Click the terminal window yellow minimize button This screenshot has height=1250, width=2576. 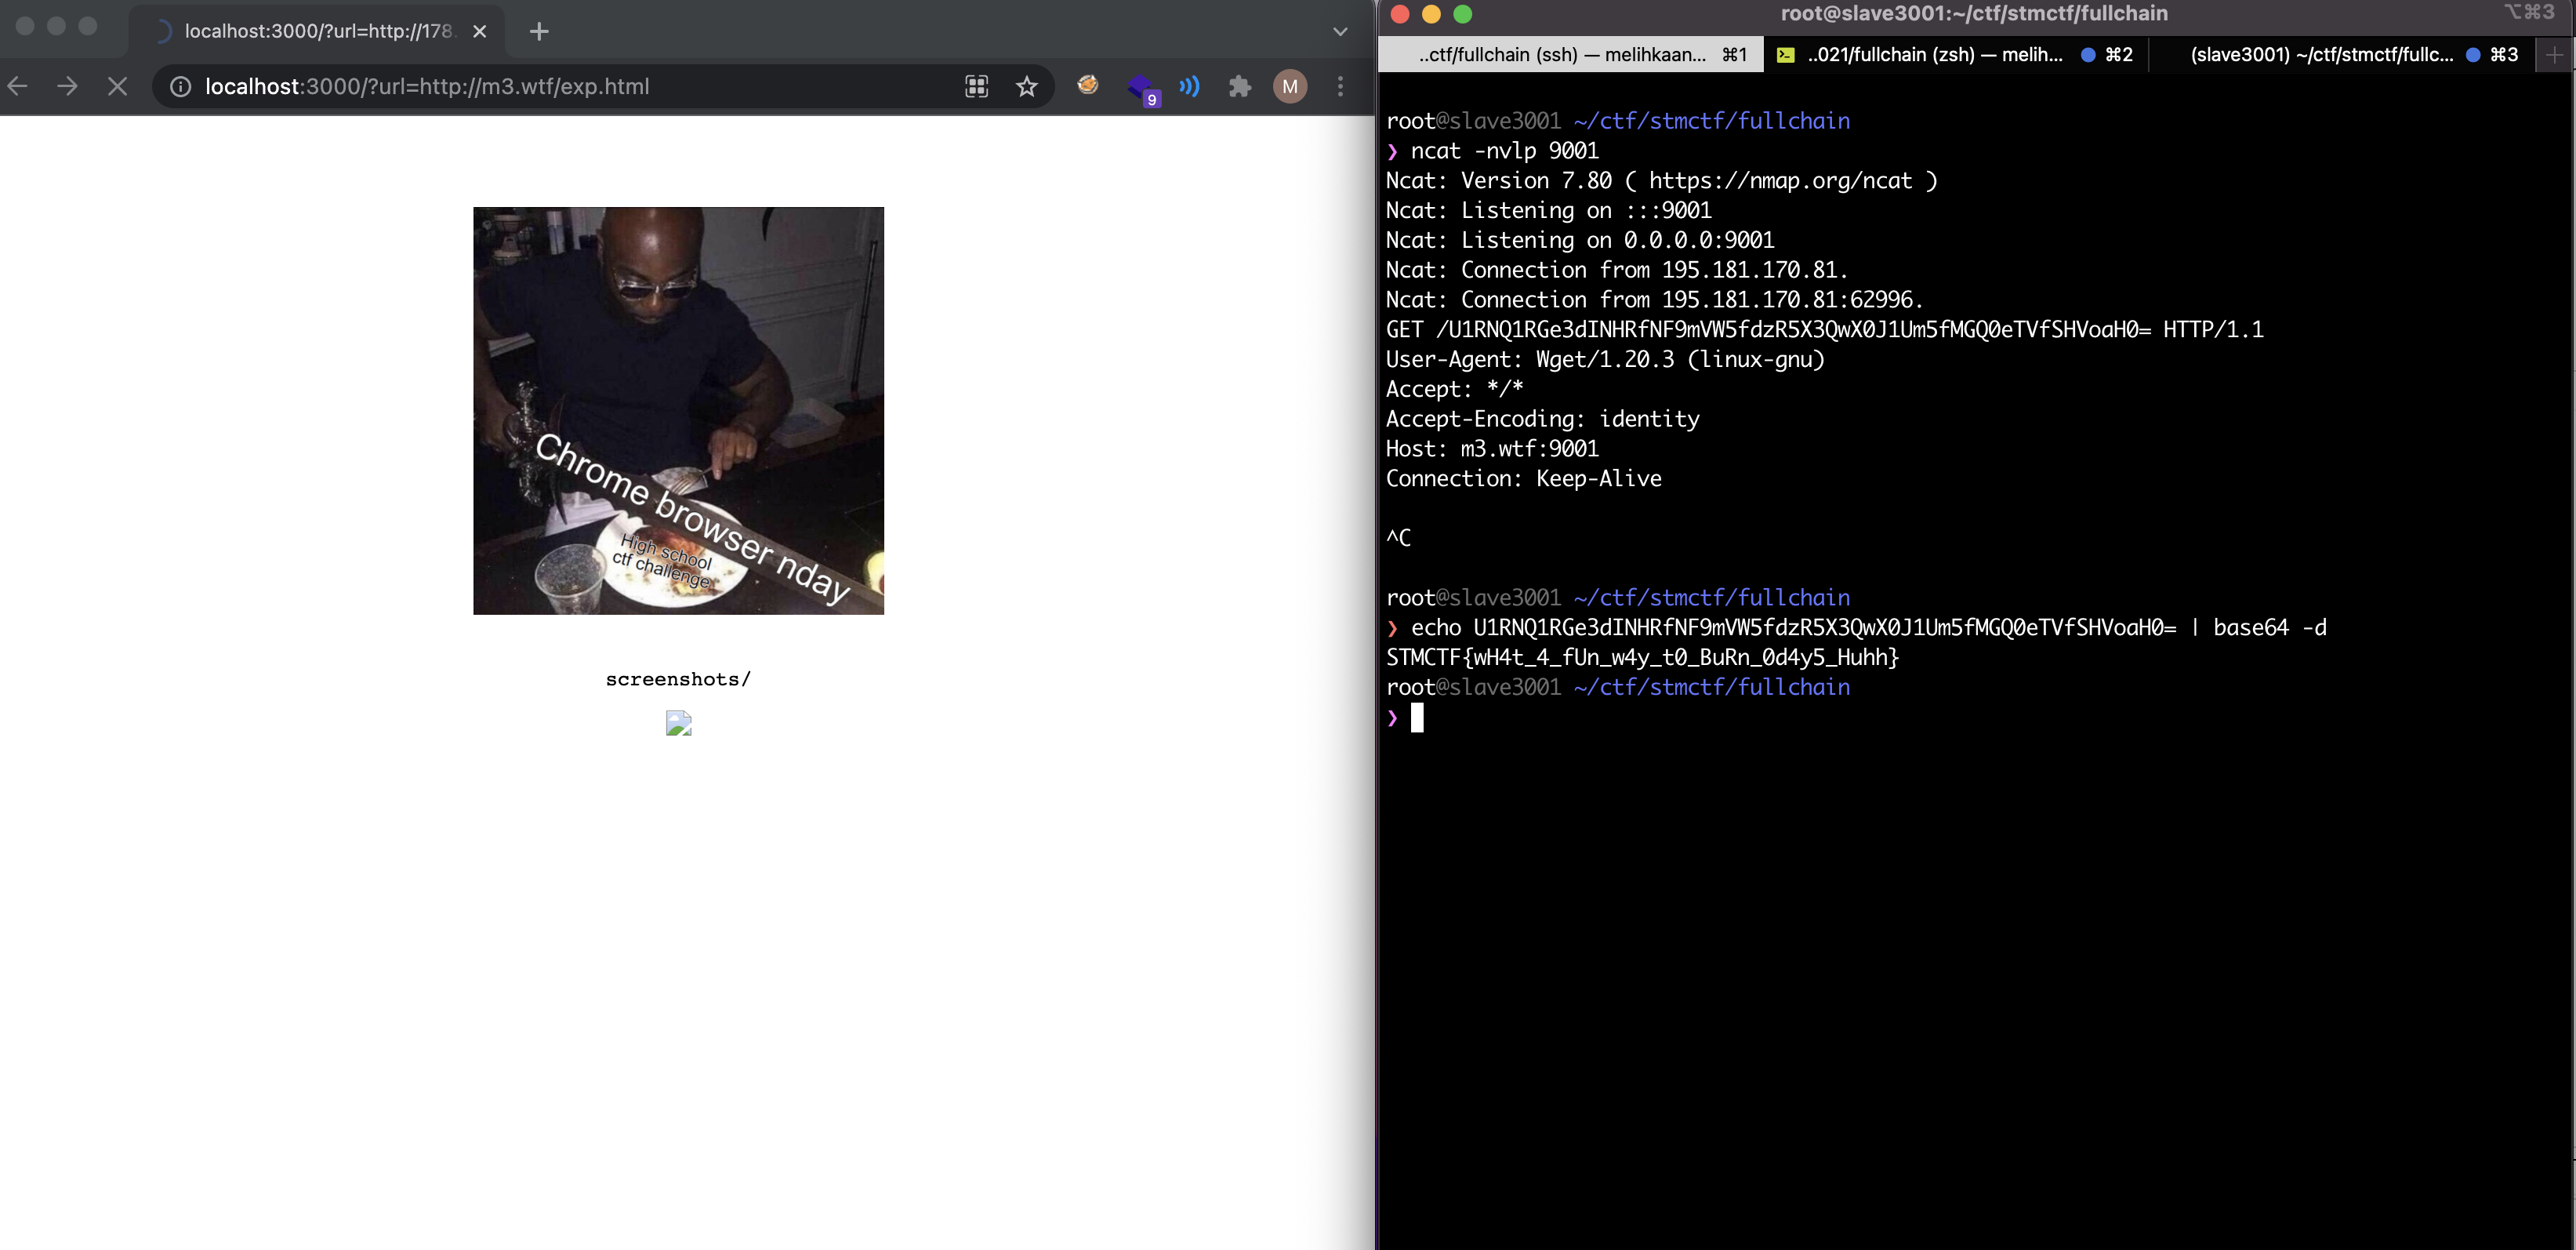click(x=1431, y=14)
